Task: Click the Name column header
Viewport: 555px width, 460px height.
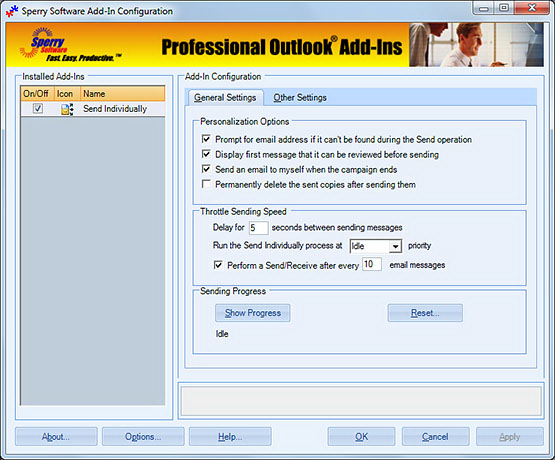Action: [x=122, y=94]
